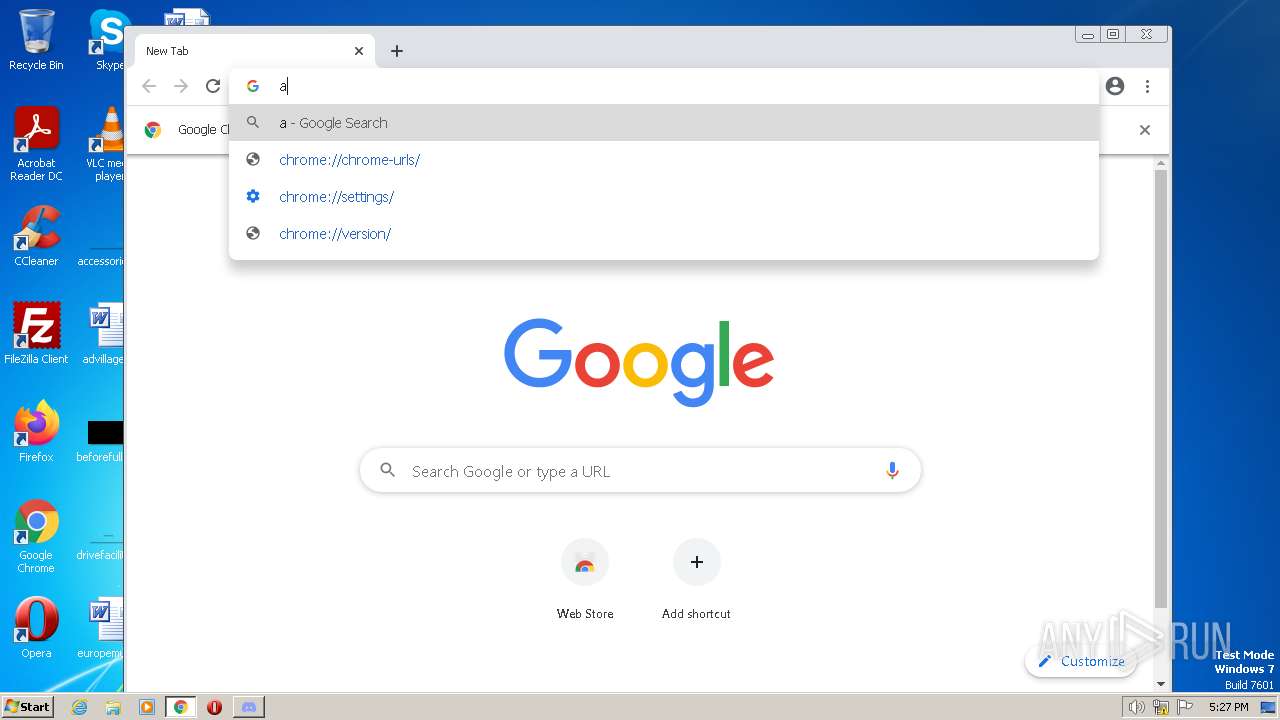Click Action Center flag tray icon
Screen dimensions: 1280x720
pos(1185,707)
